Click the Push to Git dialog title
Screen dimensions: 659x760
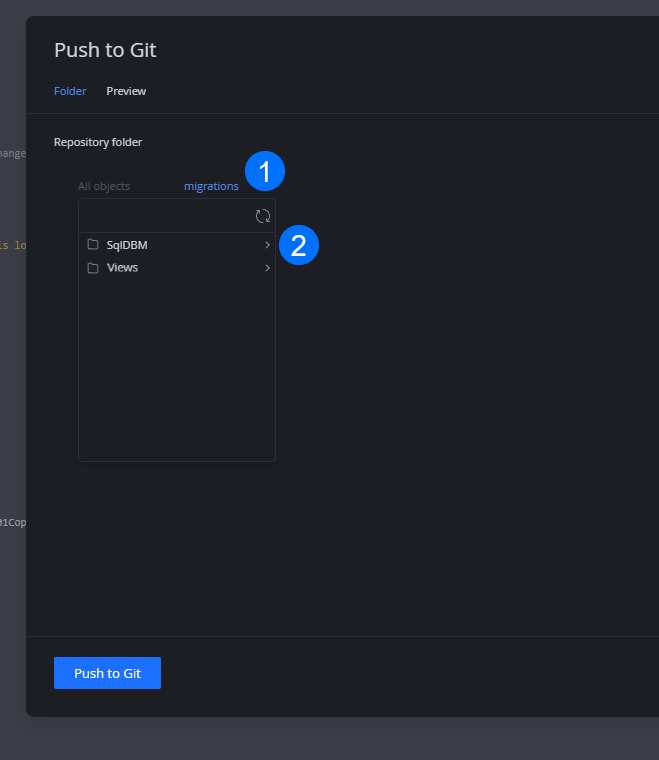click(x=105, y=50)
